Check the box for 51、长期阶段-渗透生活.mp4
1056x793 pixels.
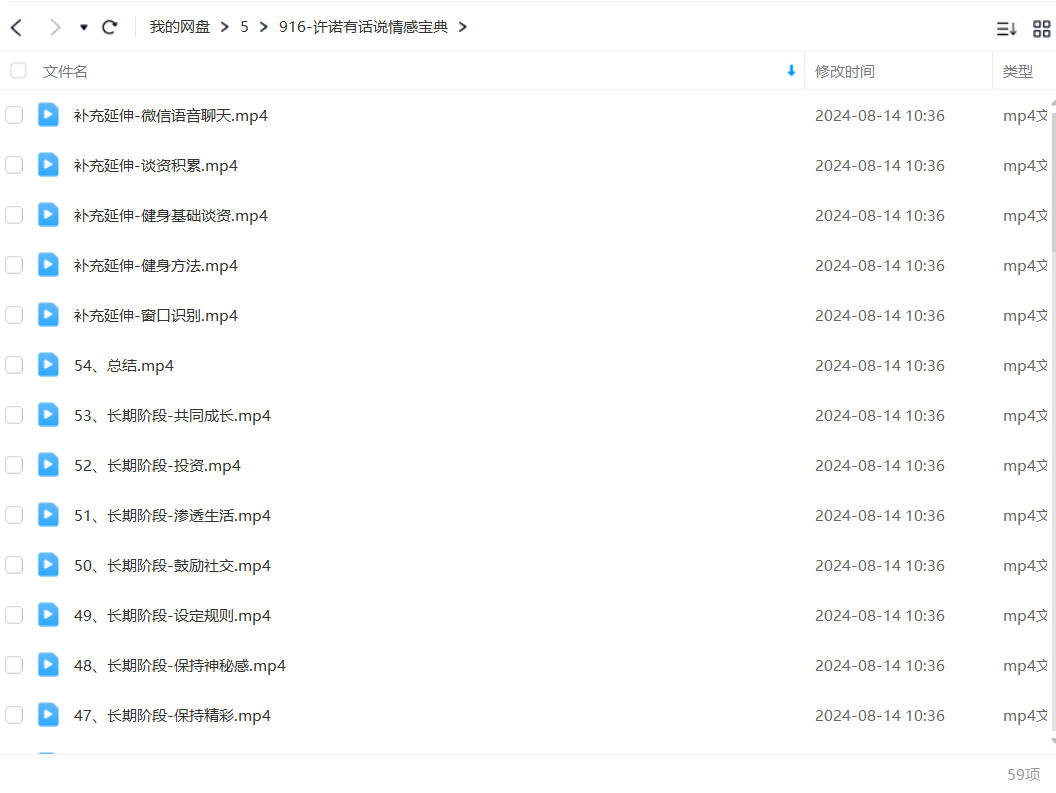[x=14, y=515]
